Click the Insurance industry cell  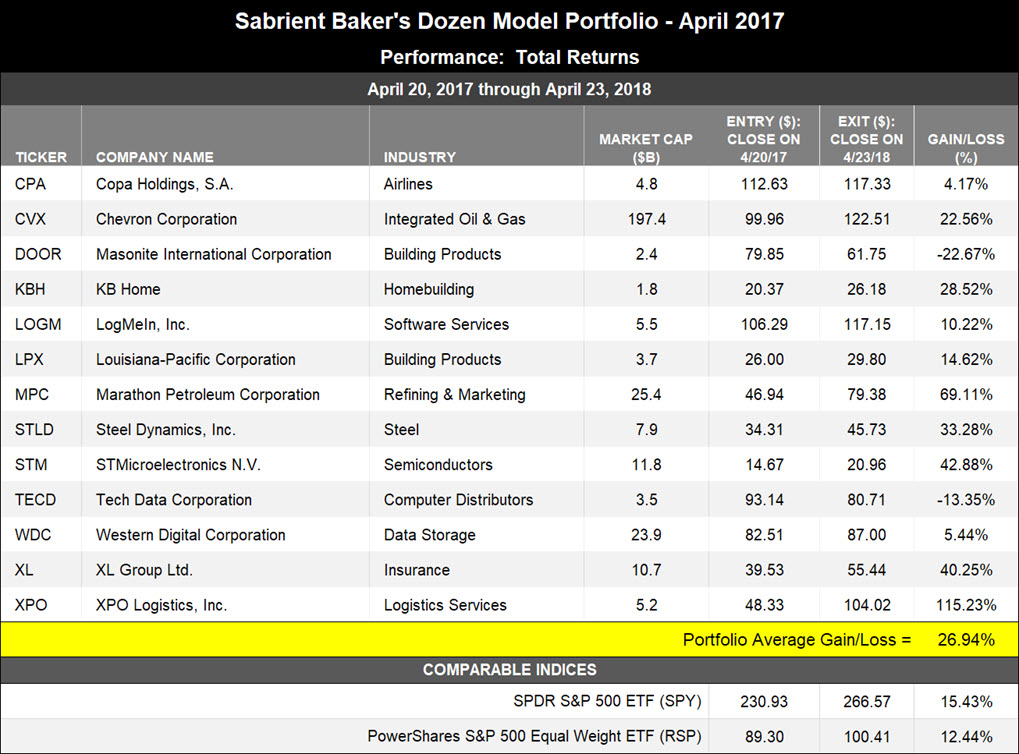click(x=417, y=570)
